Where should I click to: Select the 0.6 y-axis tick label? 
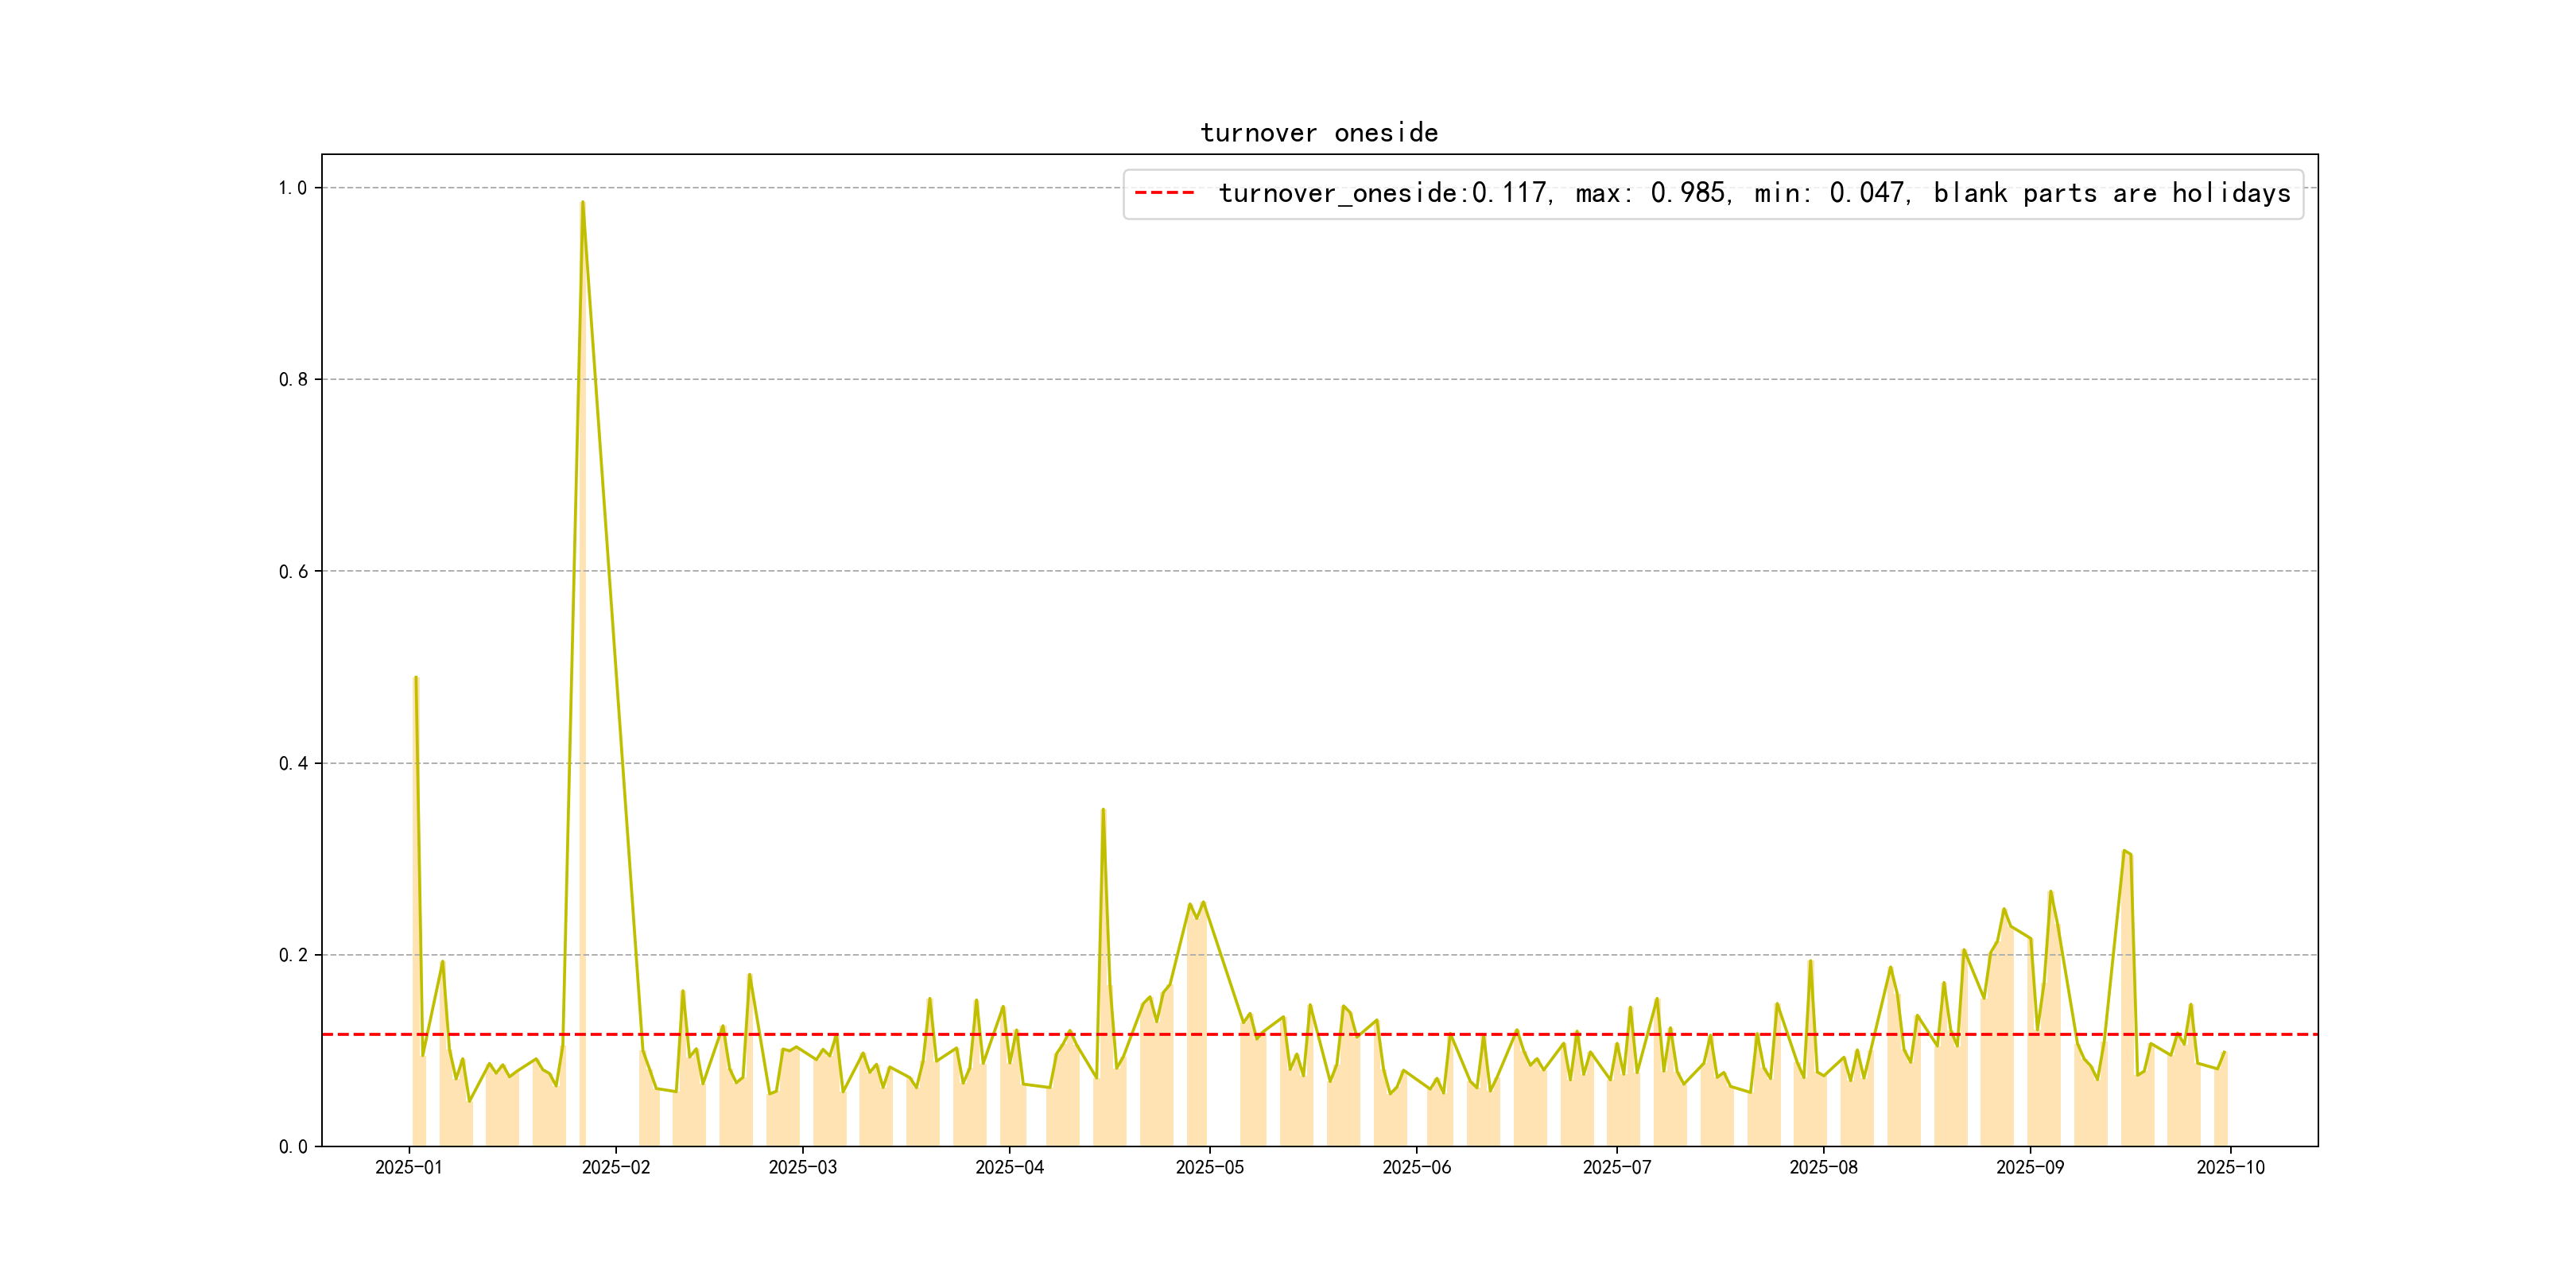click(x=292, y=572)
